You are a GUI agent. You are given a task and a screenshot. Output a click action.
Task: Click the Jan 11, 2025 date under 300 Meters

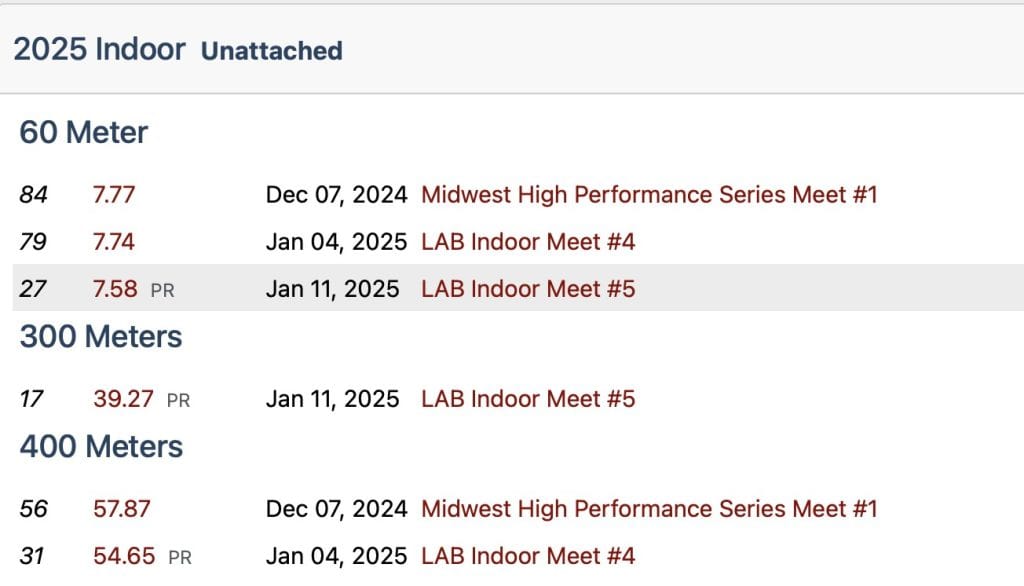332,399
